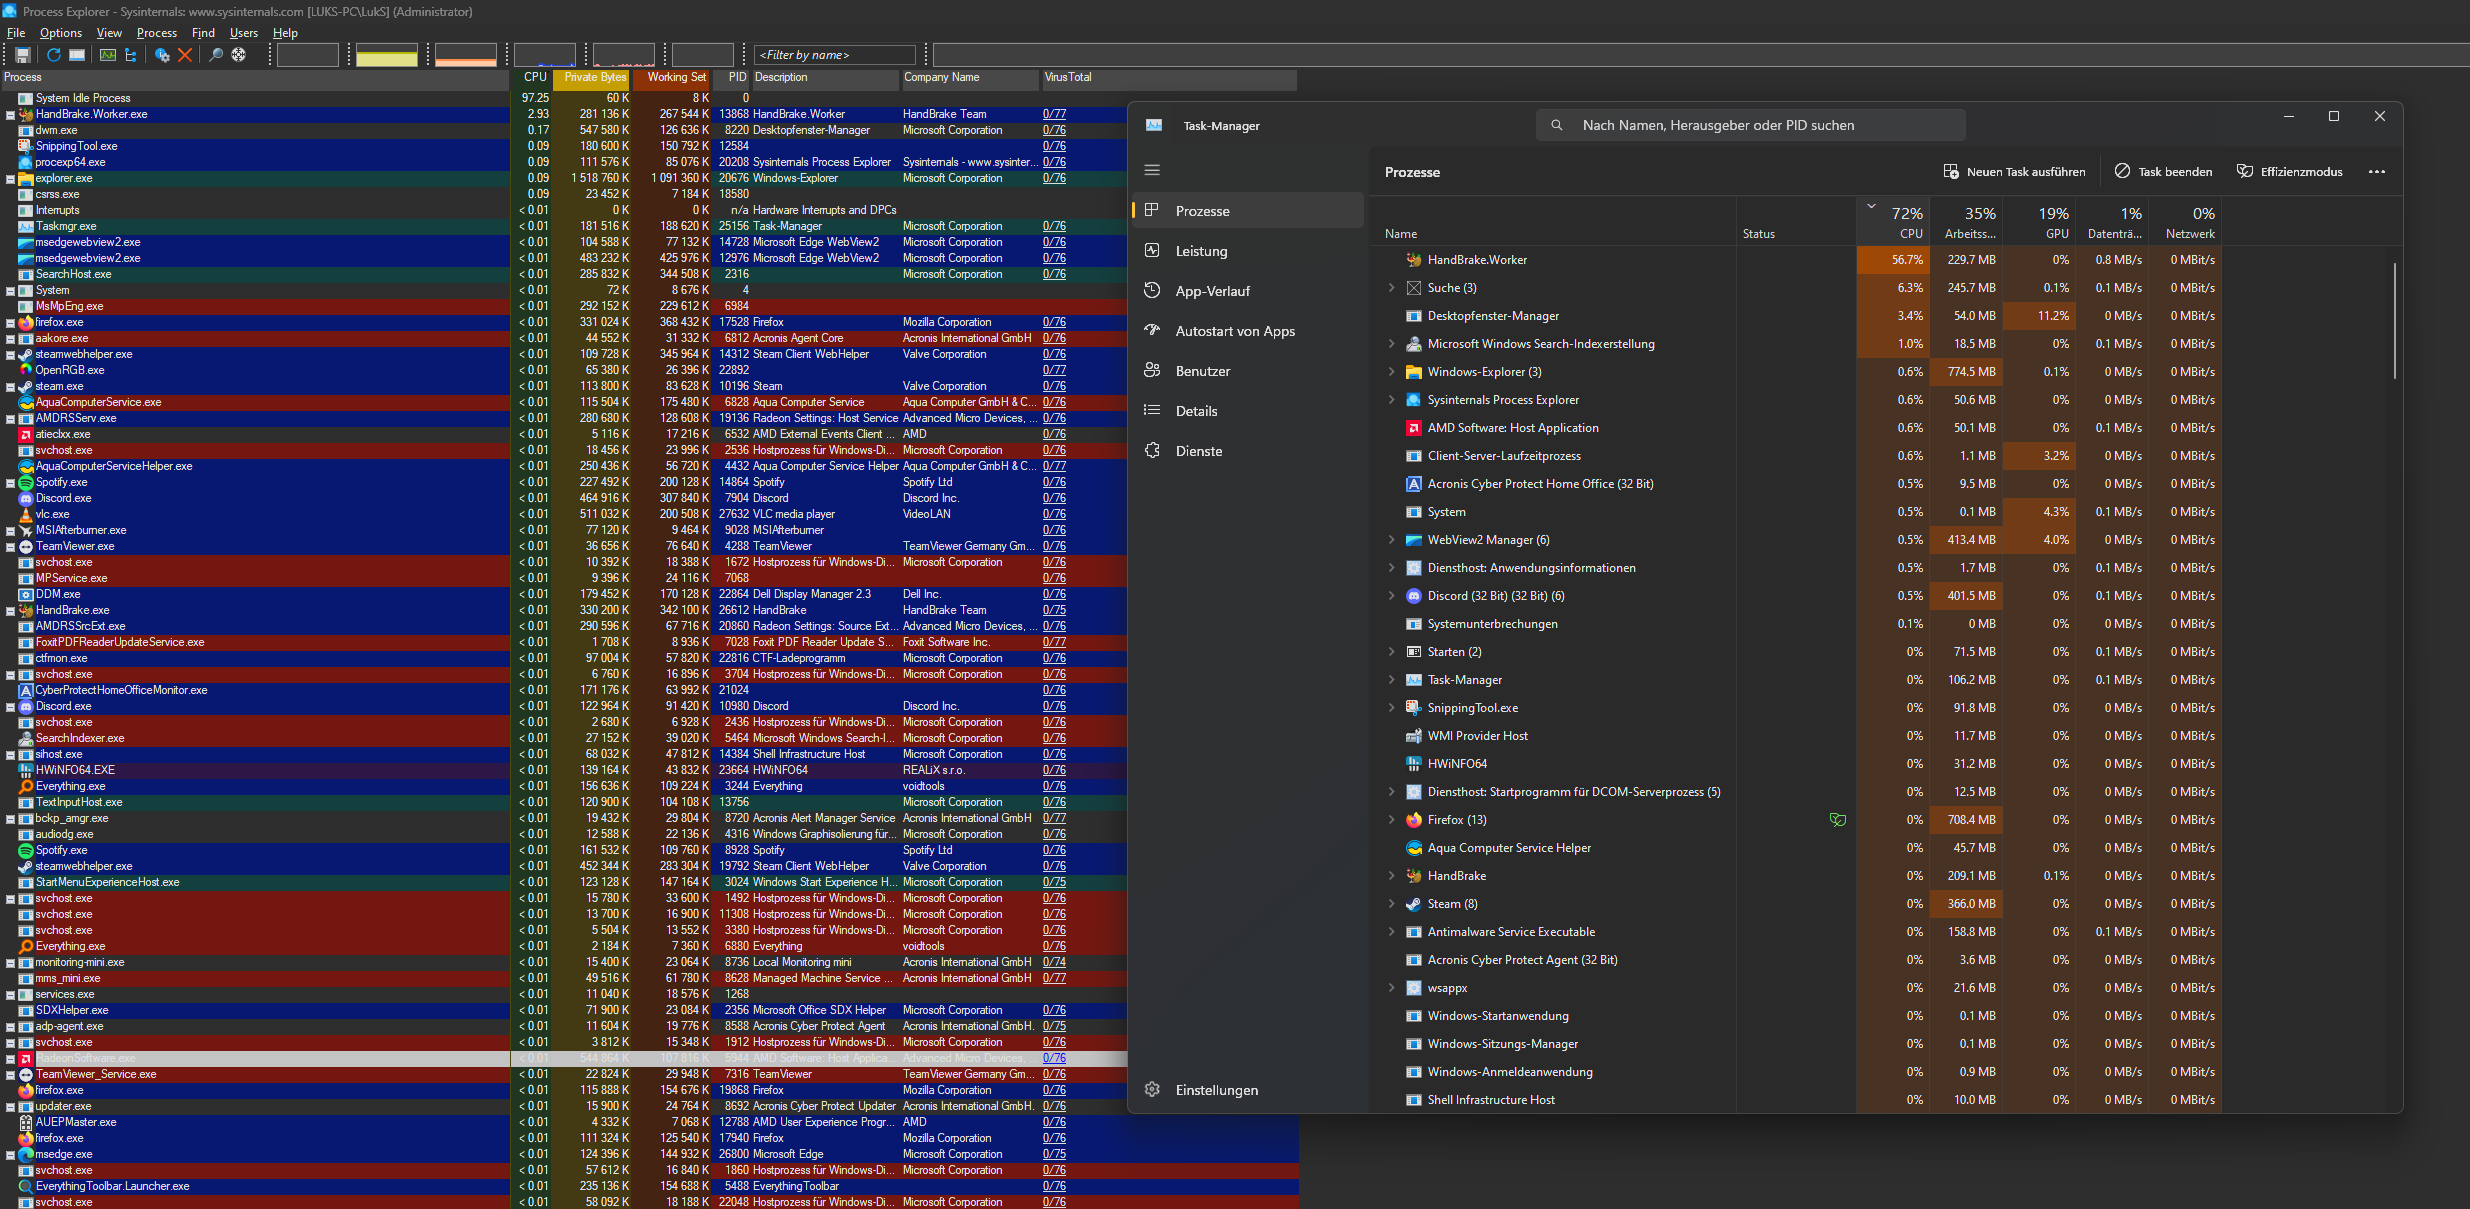Click Task beenden button
Image resolution: width=2470 pixels, height=1209 pixels.
[x=2163, y=172]
